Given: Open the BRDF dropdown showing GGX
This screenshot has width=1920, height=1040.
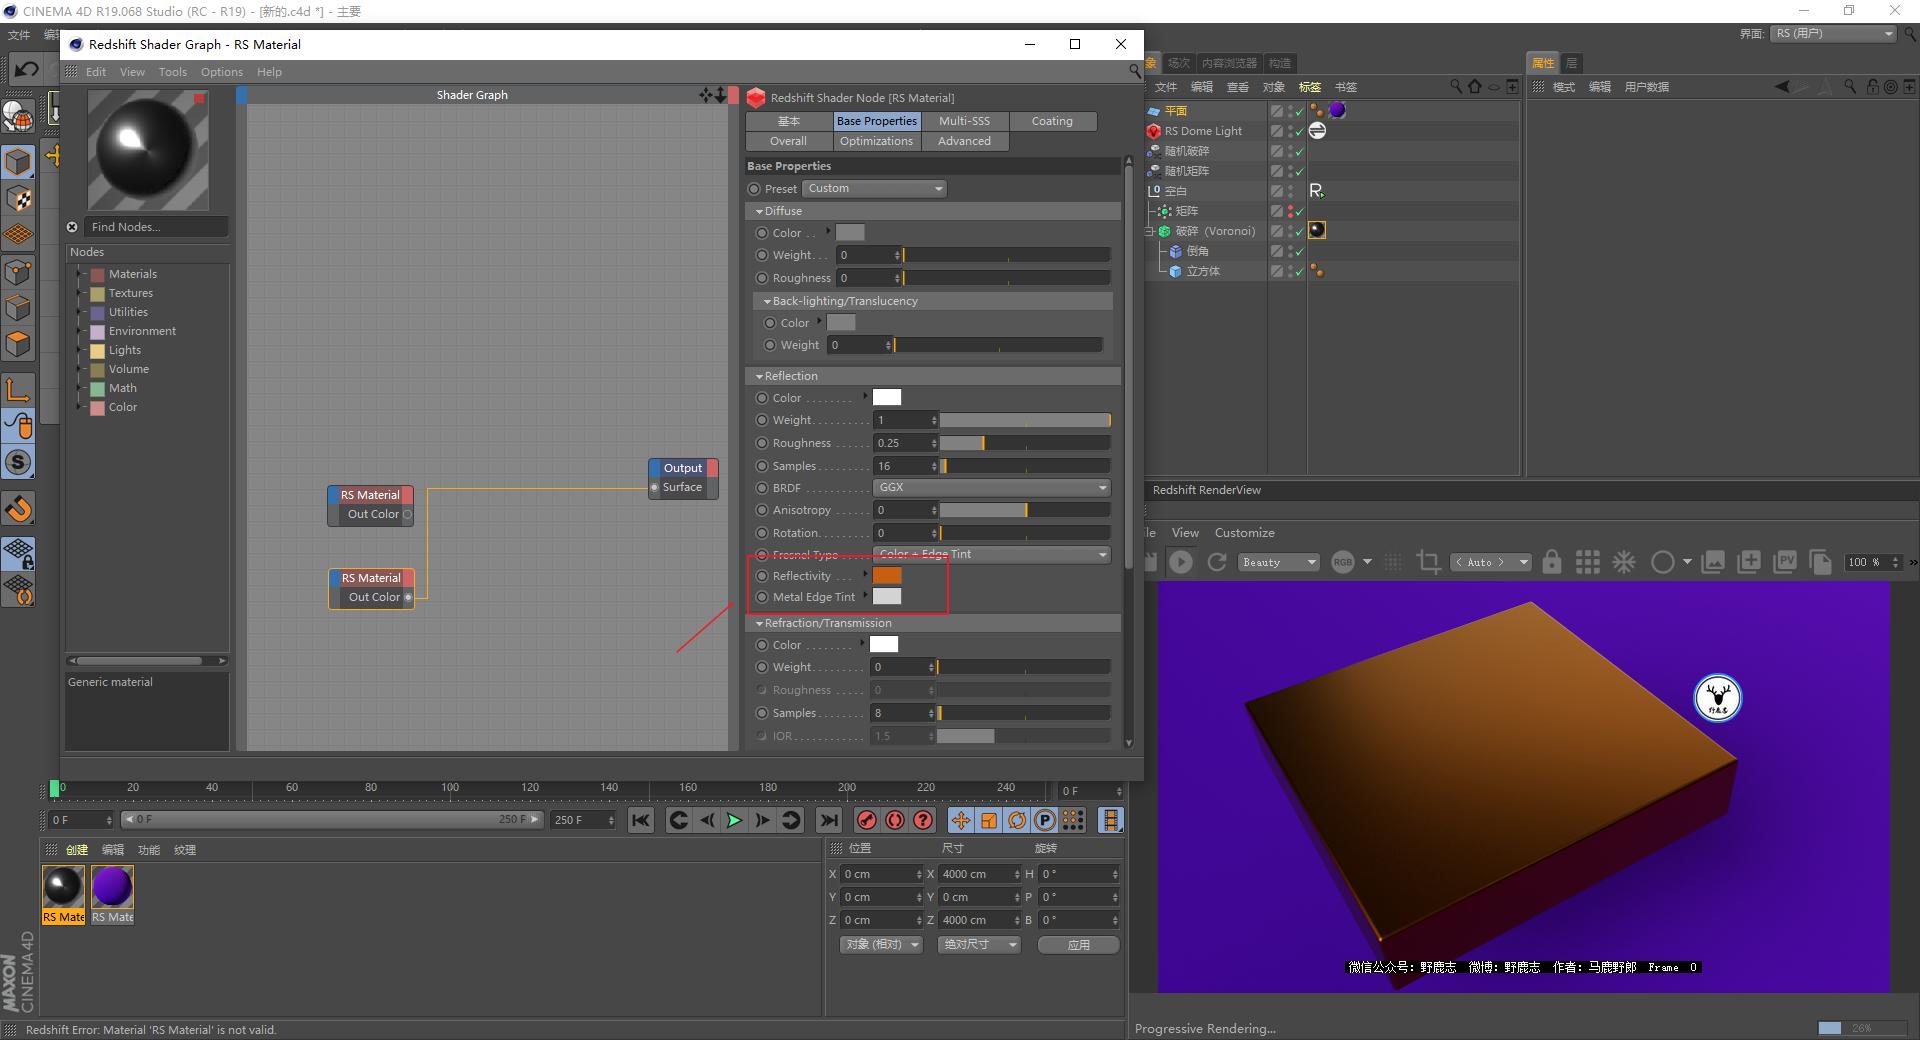Looking at the screenshot, I should pyautogui.click(x=990, y=487).
